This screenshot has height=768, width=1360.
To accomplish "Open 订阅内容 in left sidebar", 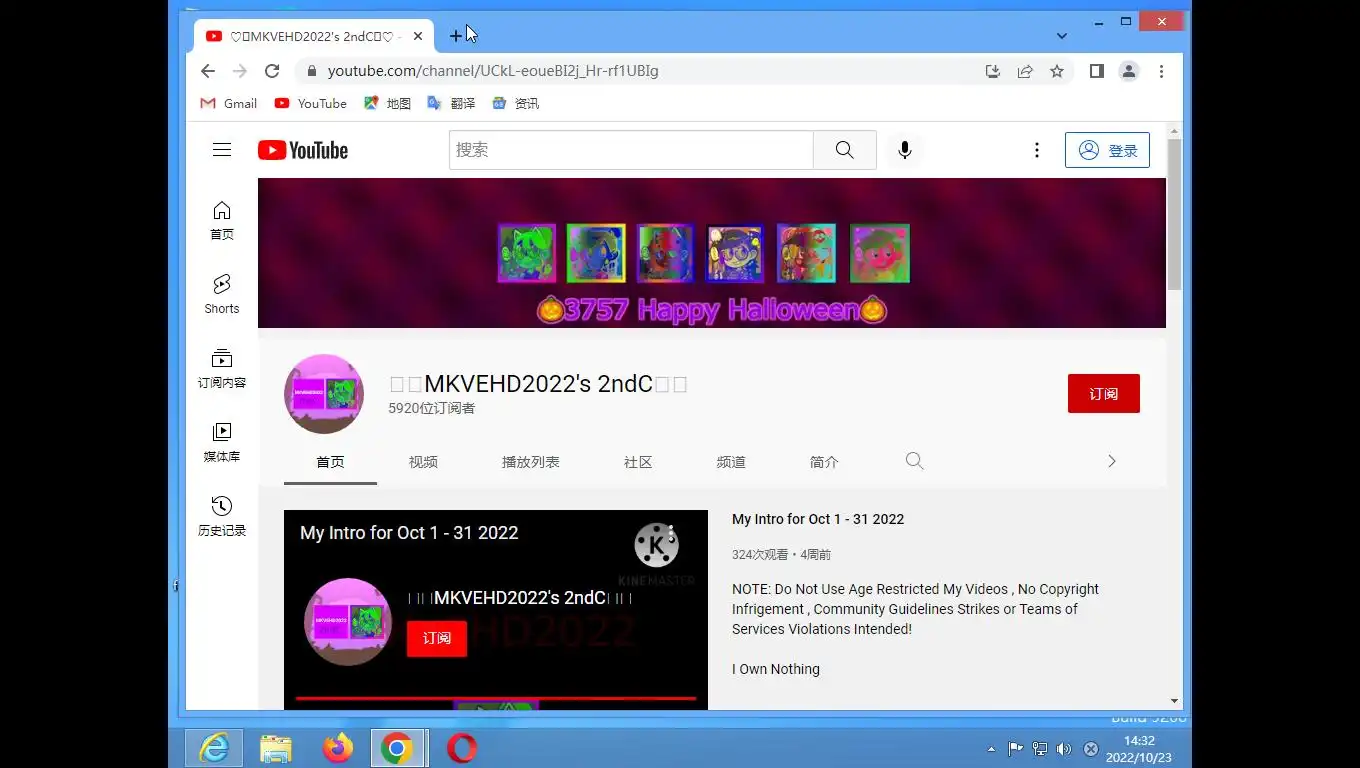I will click(x=222, y=368).
